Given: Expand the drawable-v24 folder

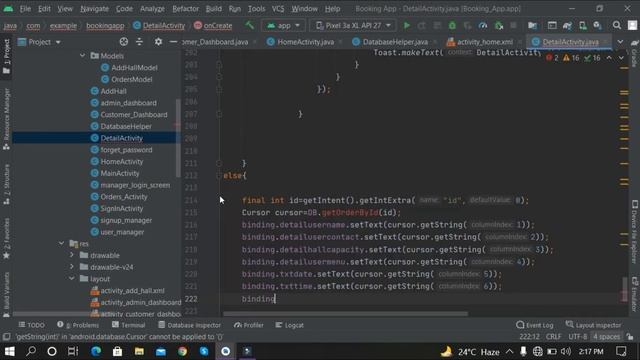Looking at the screenshot, I should 72,267.
